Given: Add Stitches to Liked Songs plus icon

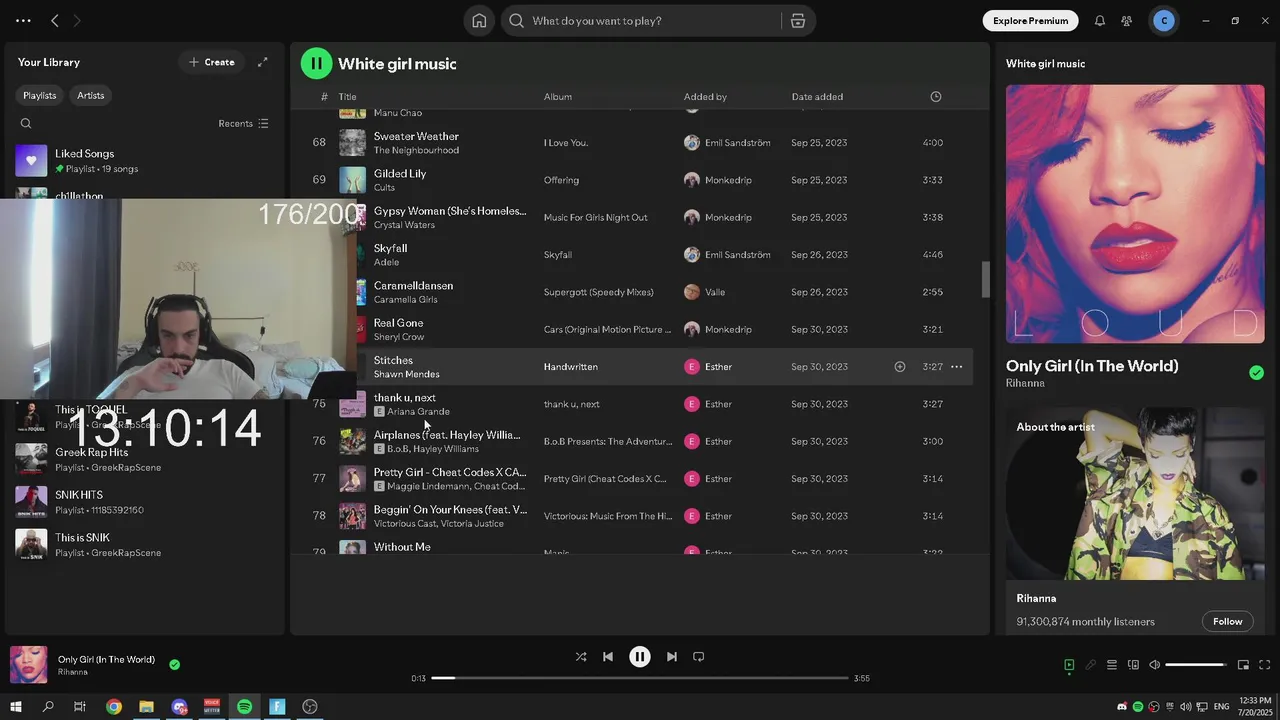Looking at the screenshot, I should point(900,367).
